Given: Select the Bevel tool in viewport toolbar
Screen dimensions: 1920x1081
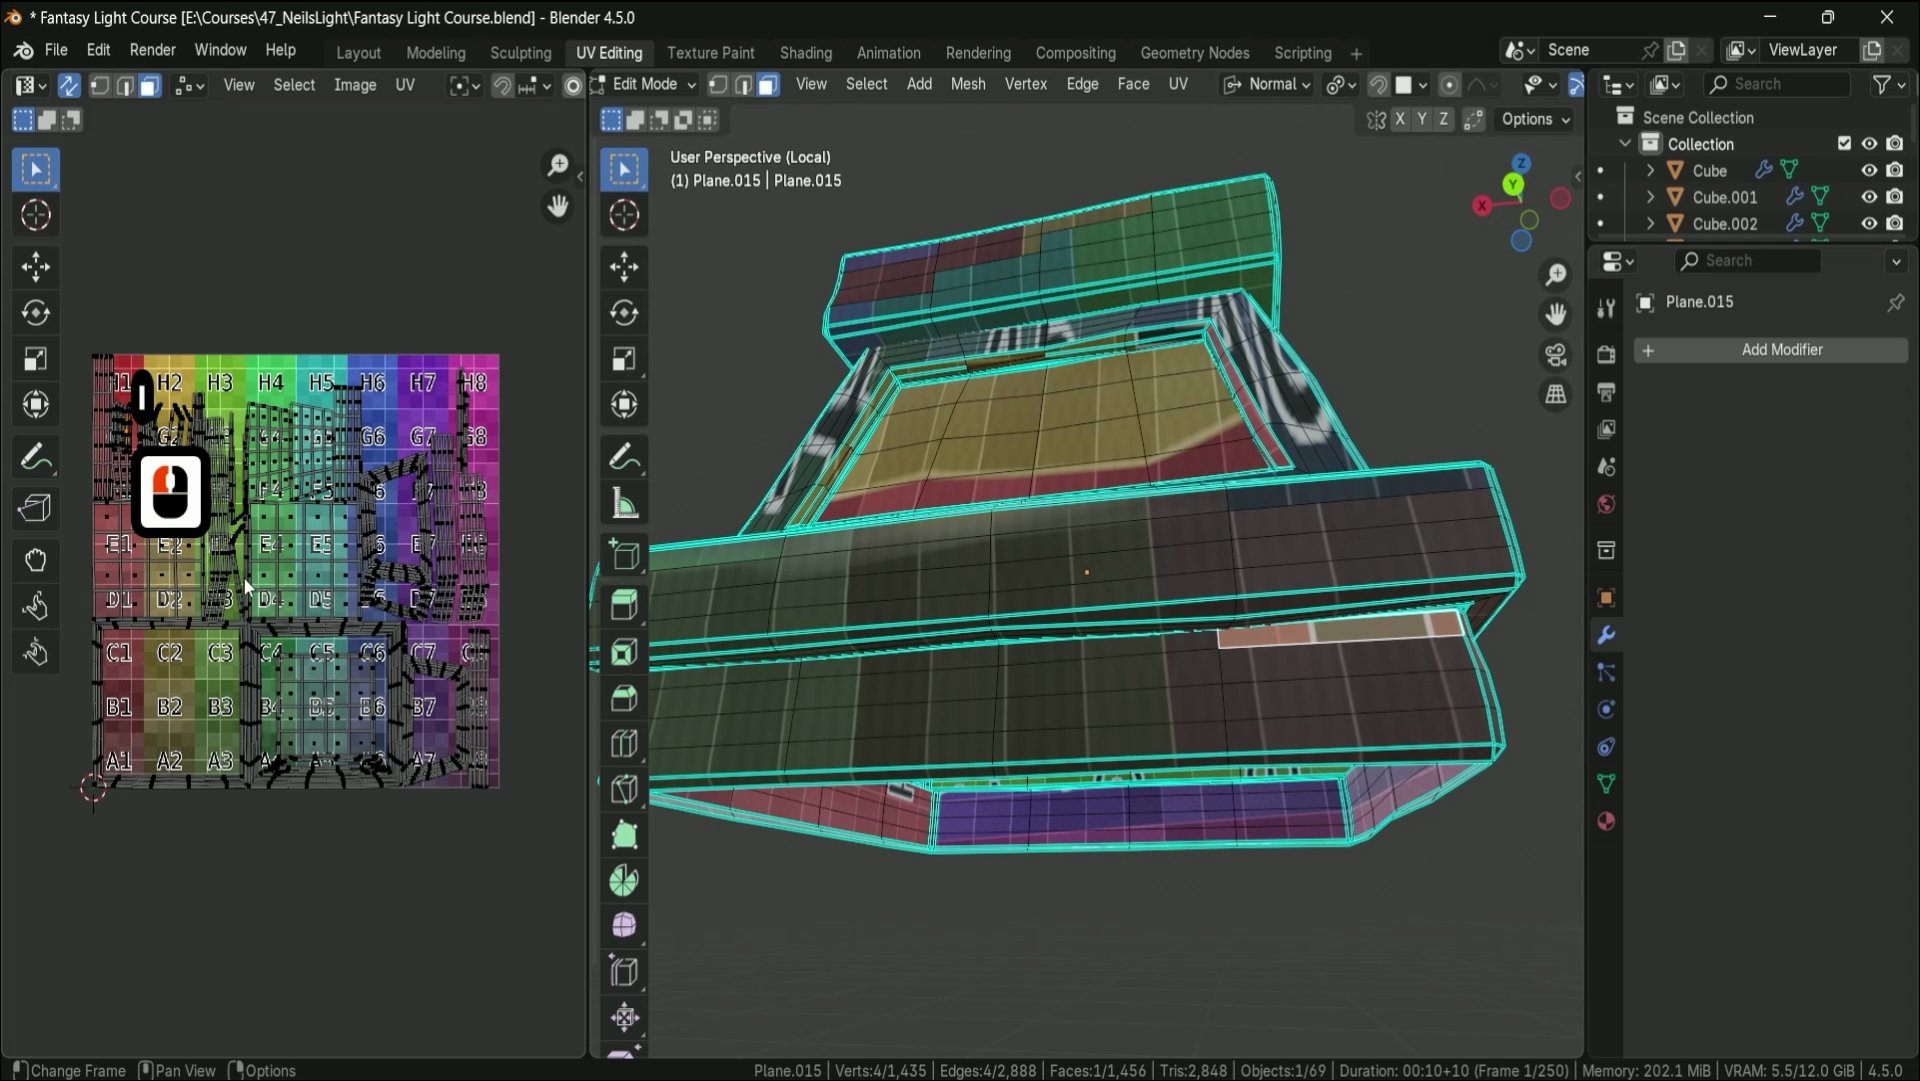Looking at the screenshot, I should point(624,698).
